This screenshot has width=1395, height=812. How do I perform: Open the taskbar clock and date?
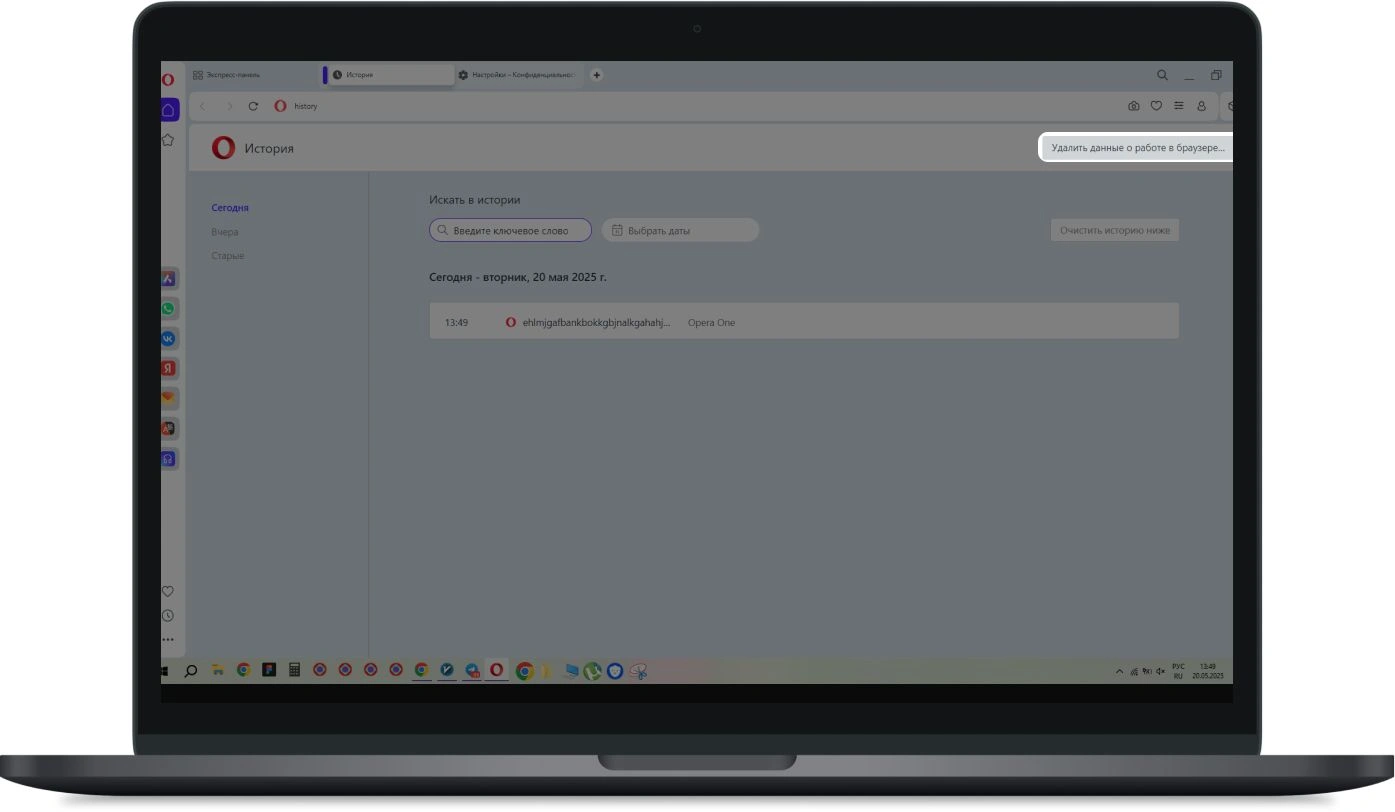[1208, 671]
